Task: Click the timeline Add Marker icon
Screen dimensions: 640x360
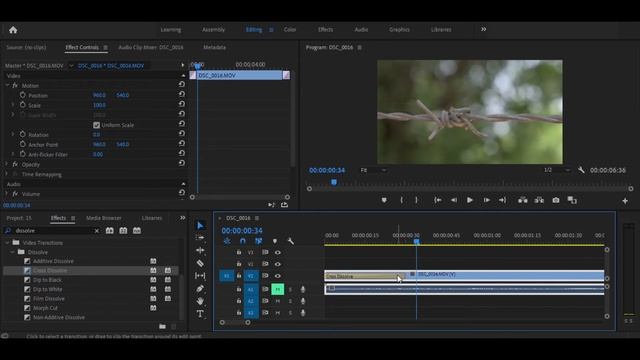Action: pyautogui.click(x=275, y=241)
